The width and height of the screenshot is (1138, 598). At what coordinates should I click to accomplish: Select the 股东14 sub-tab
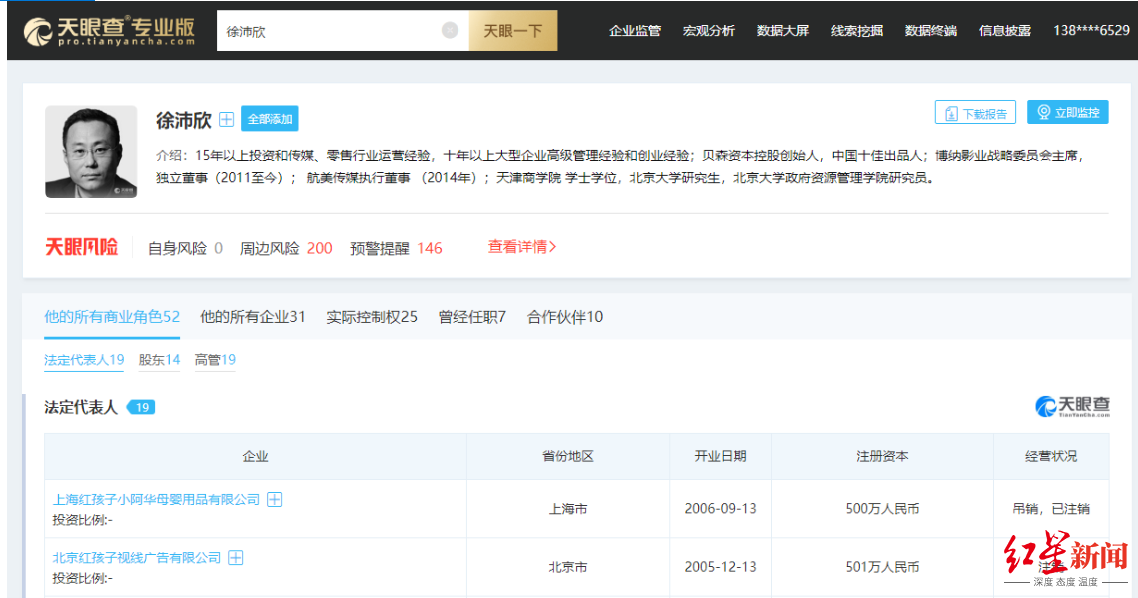point(159,360)
